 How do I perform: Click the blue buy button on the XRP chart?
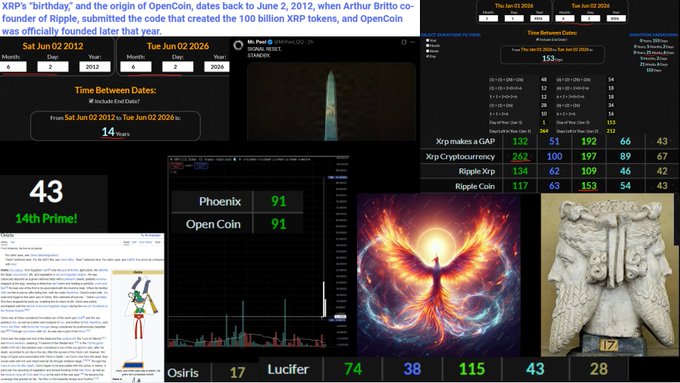[x=200, y=166]
